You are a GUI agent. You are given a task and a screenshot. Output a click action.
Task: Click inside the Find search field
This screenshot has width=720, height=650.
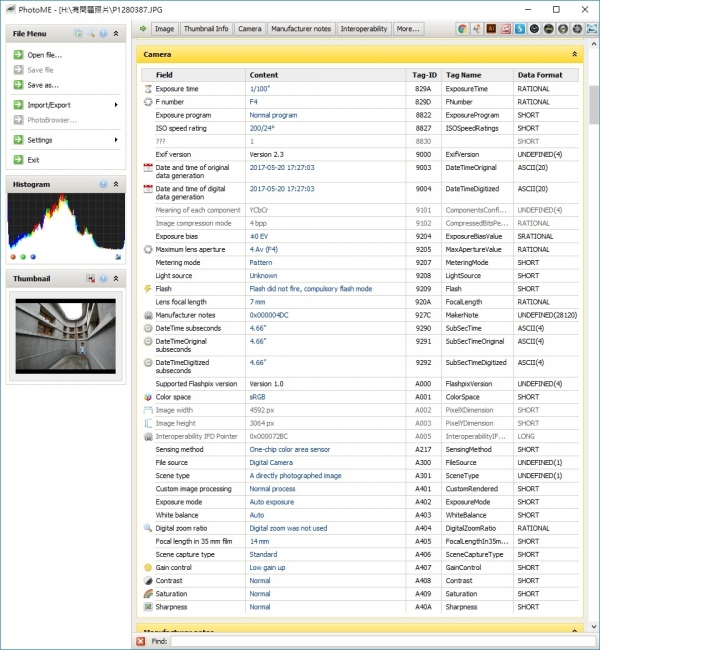tap(380, 641)
